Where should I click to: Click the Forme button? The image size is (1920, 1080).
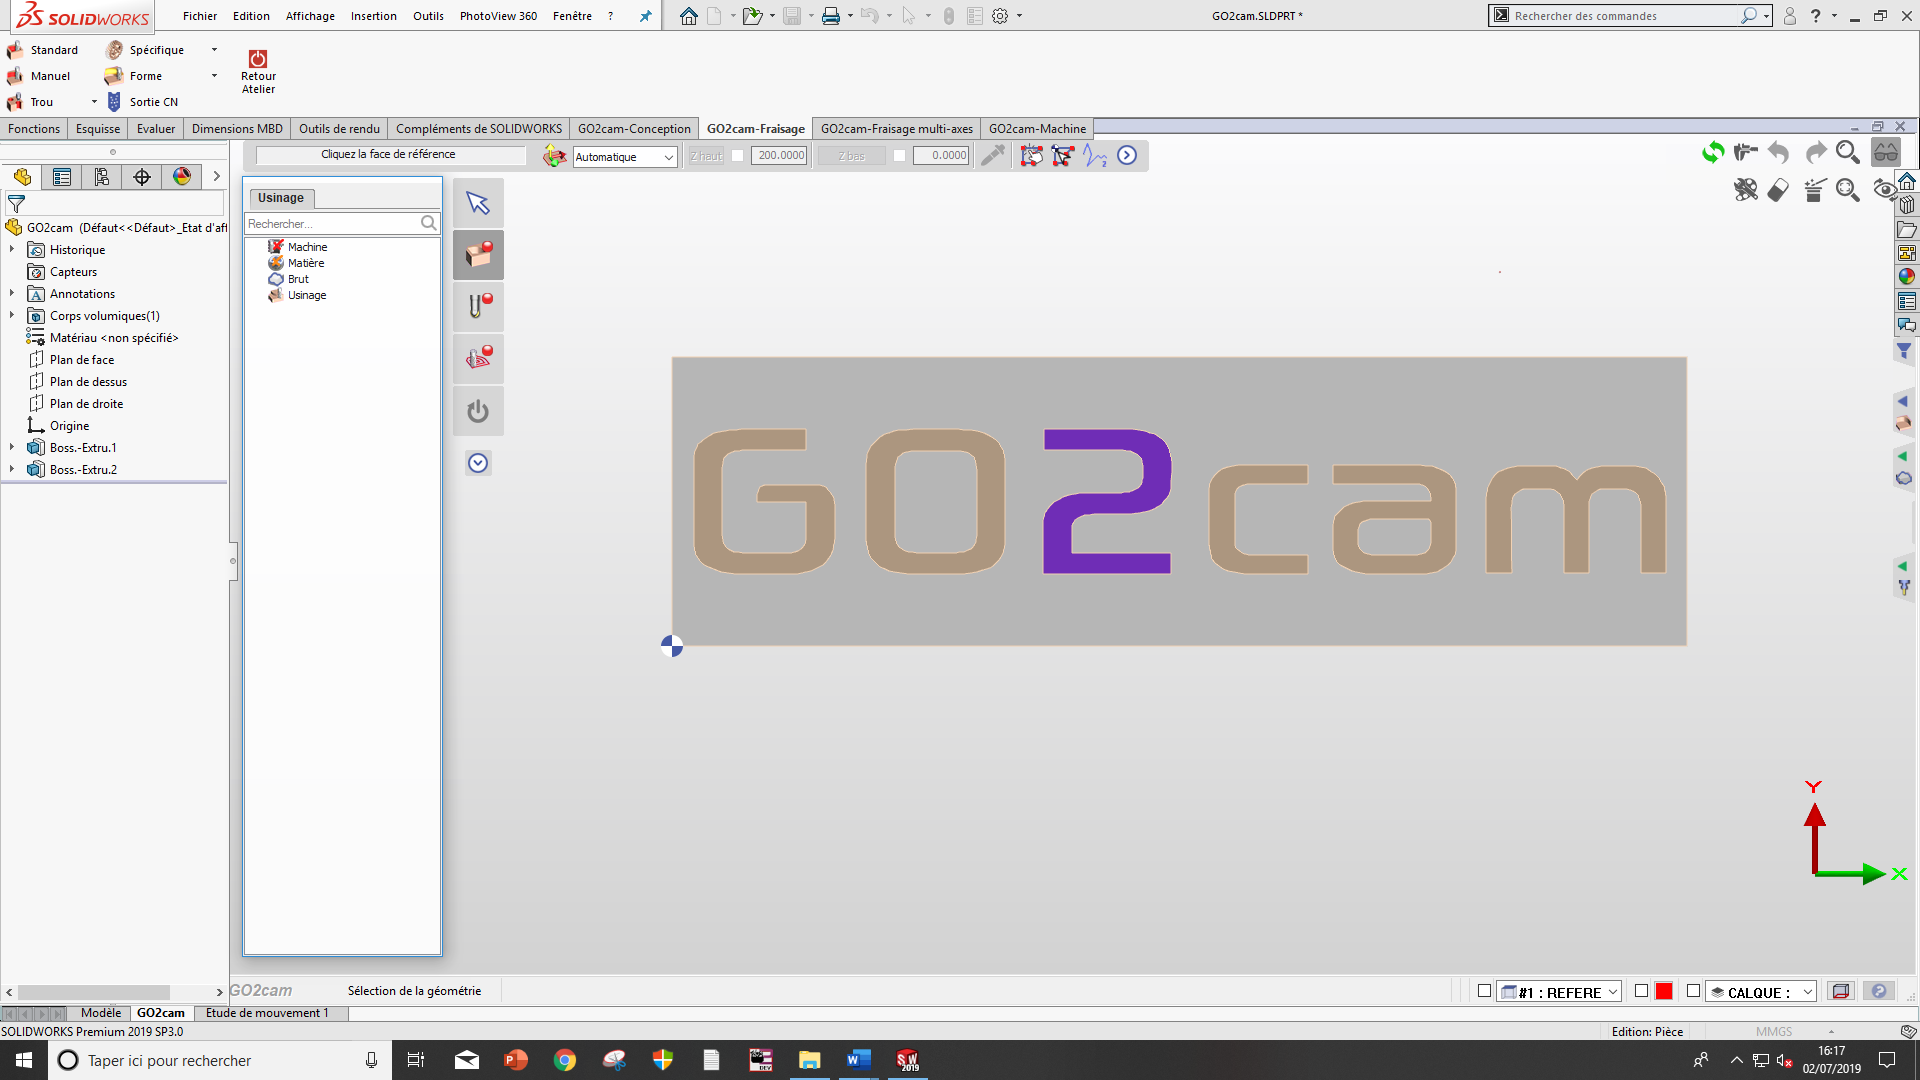coord(133,76)
